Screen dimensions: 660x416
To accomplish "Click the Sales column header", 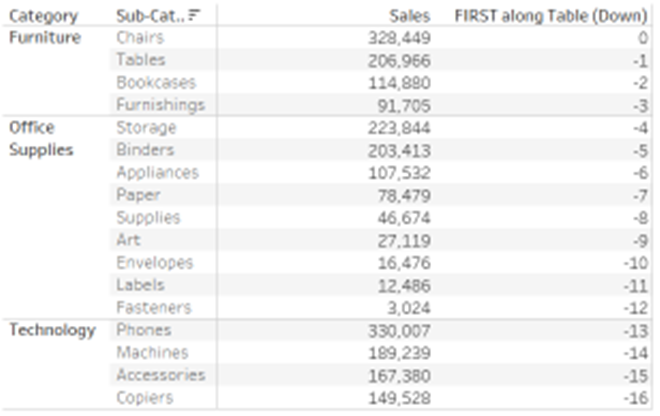I will [x=410, y=16].
